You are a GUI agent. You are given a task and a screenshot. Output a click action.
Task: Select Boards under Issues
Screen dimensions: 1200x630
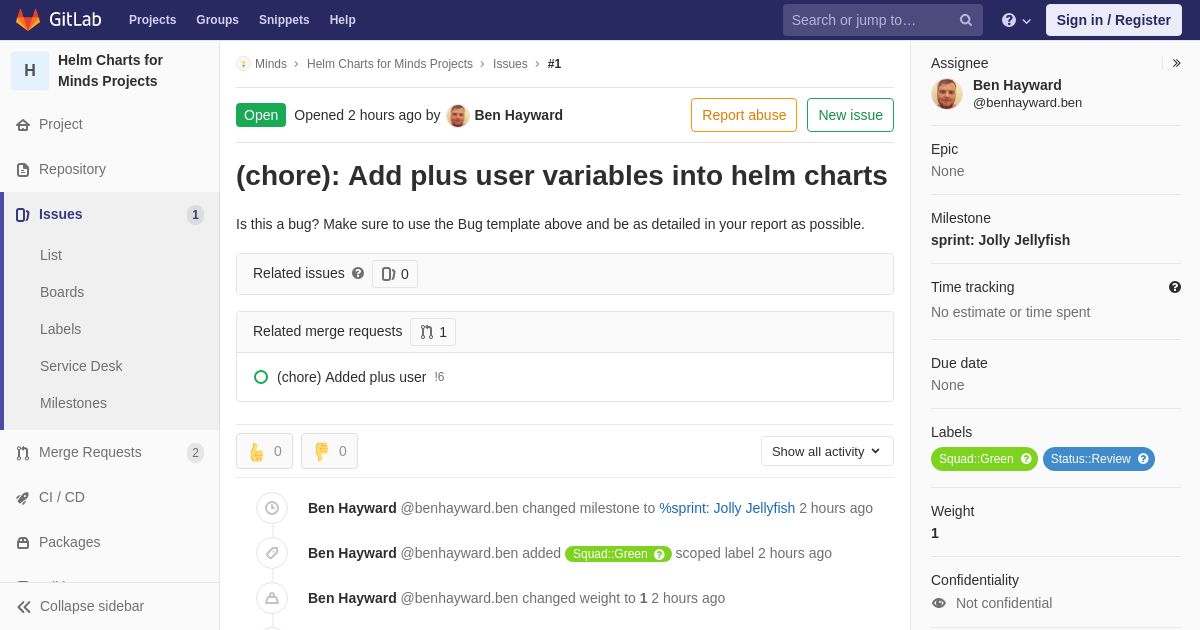62,292
